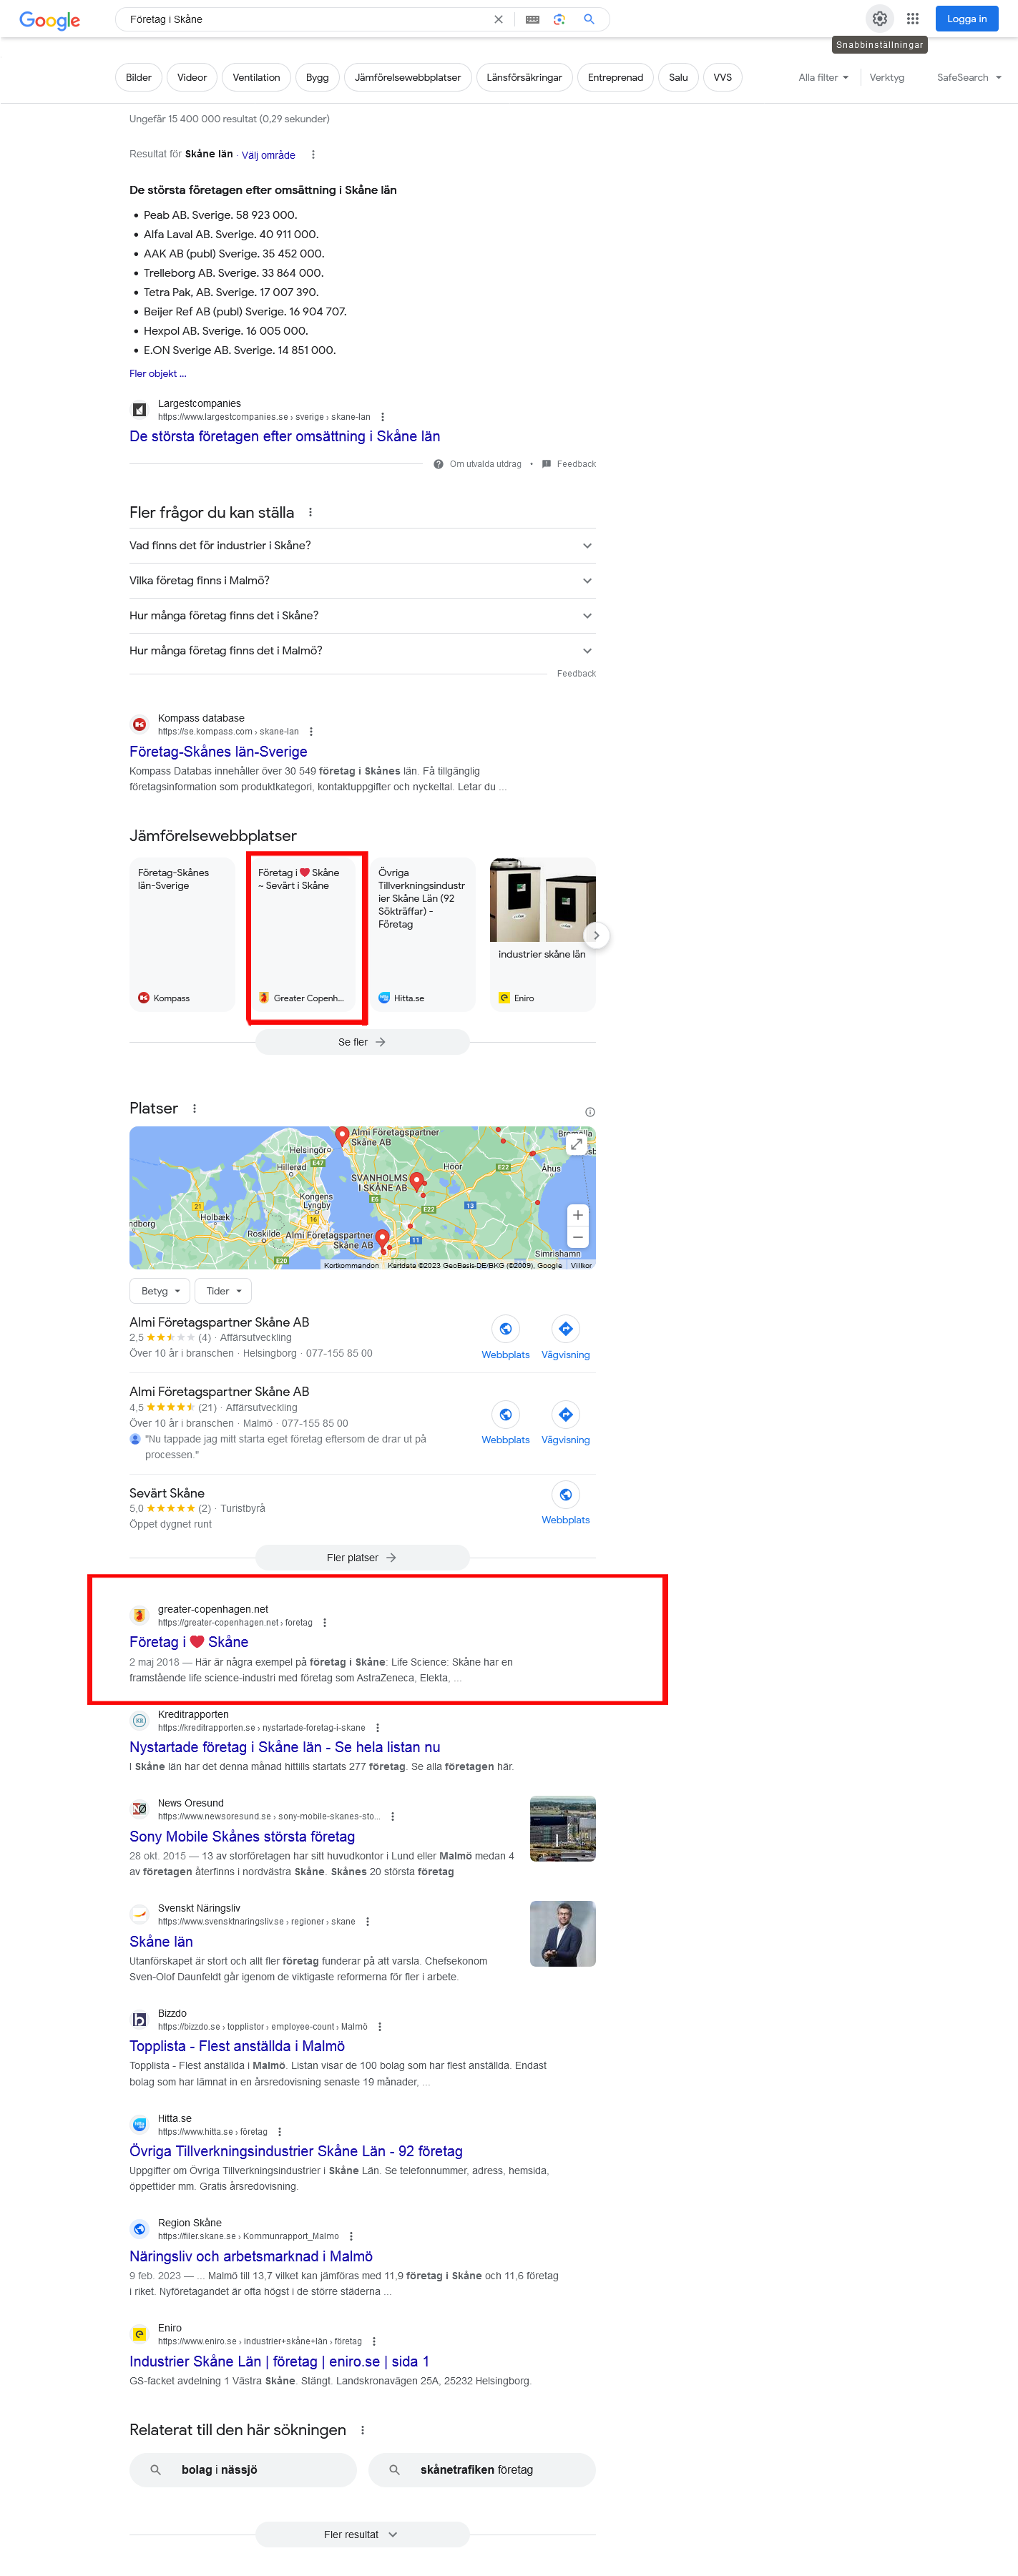Get Vägvisning for Almi Malmö
This screenshot has height=2576, width=1018.
click(x=565, y=1414)
